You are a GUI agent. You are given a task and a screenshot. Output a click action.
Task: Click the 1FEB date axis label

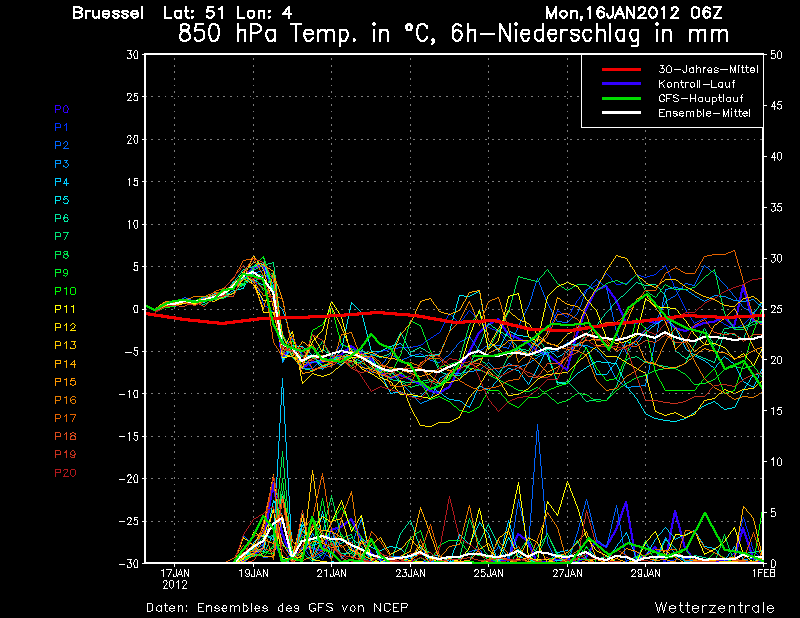763,573
